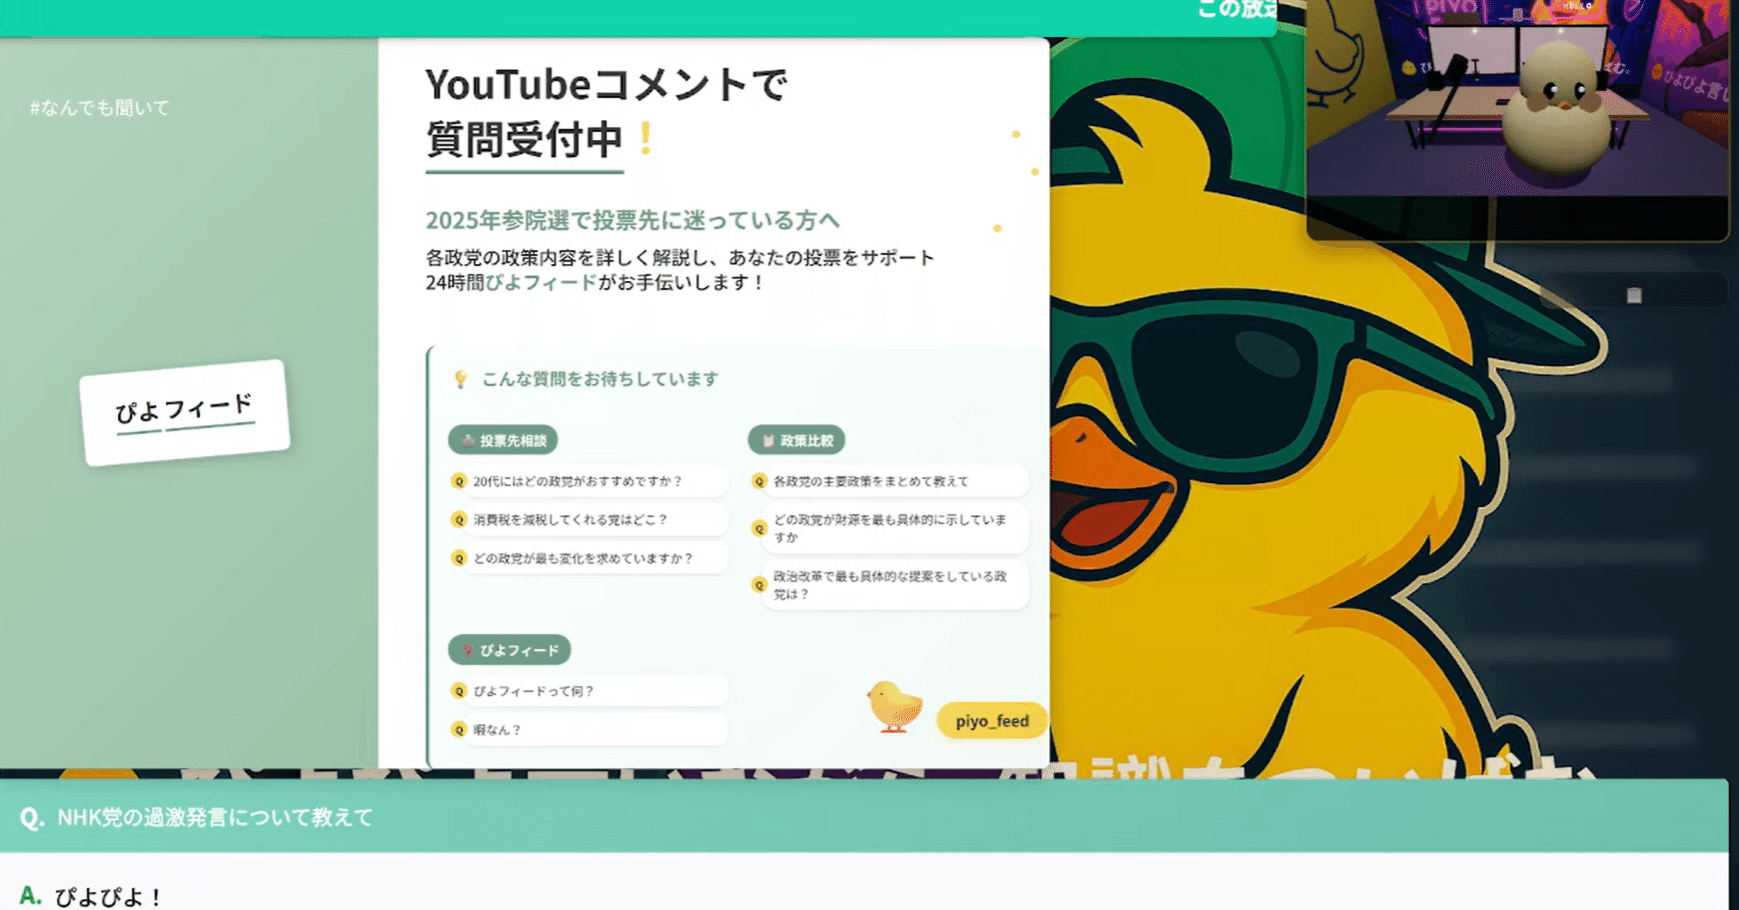Click the Q icon beside the 20代 question
Screen dimensions: 1739x910
pyautogui.click(x=459, y=481)
